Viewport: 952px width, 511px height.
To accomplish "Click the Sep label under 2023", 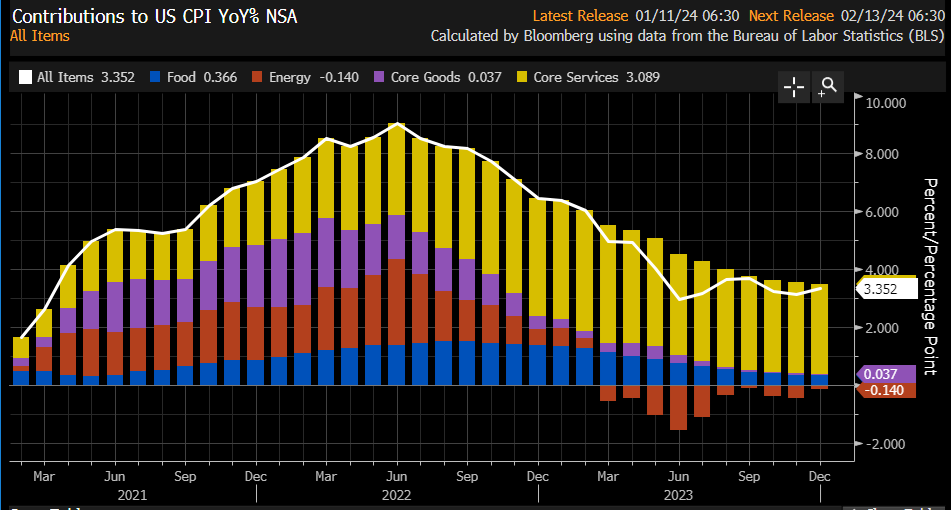I will coord(749,476).
